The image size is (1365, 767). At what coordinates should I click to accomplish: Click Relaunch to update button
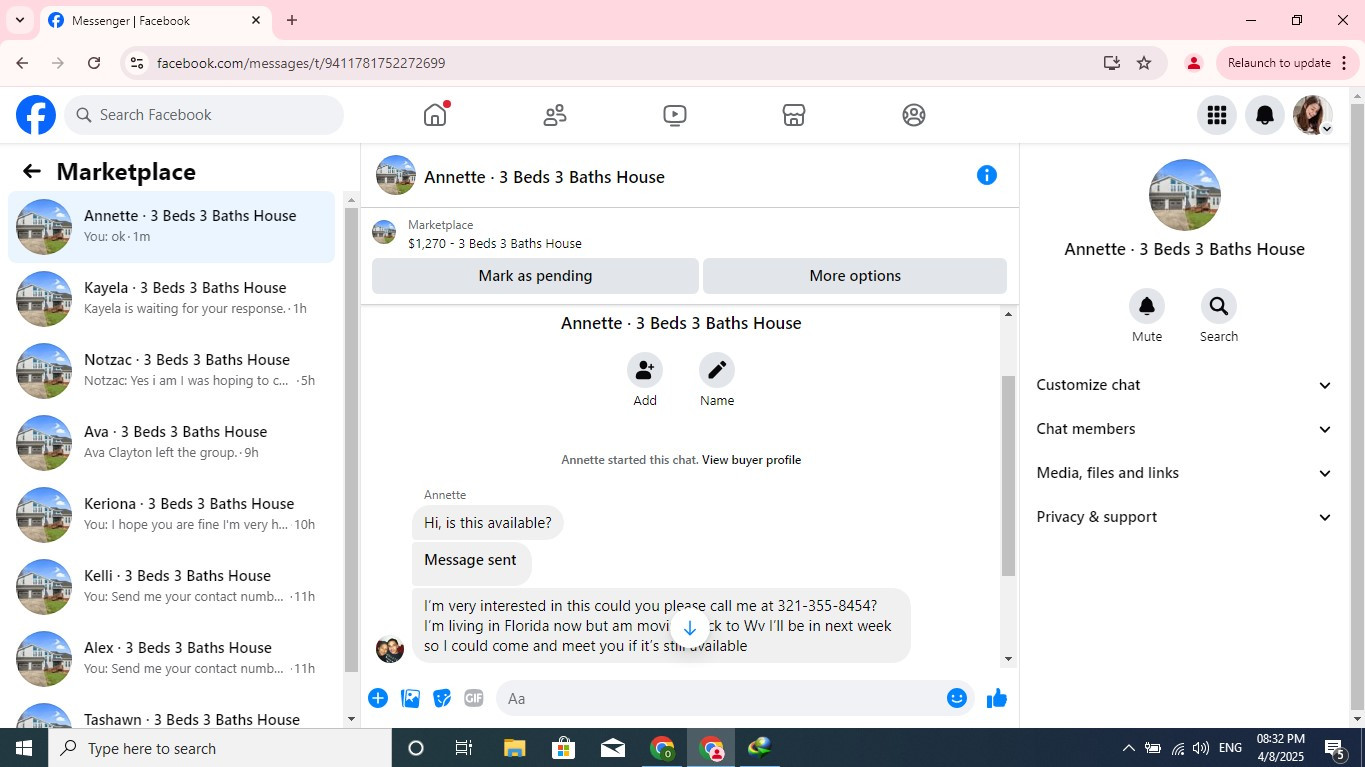click(1278, 63)
